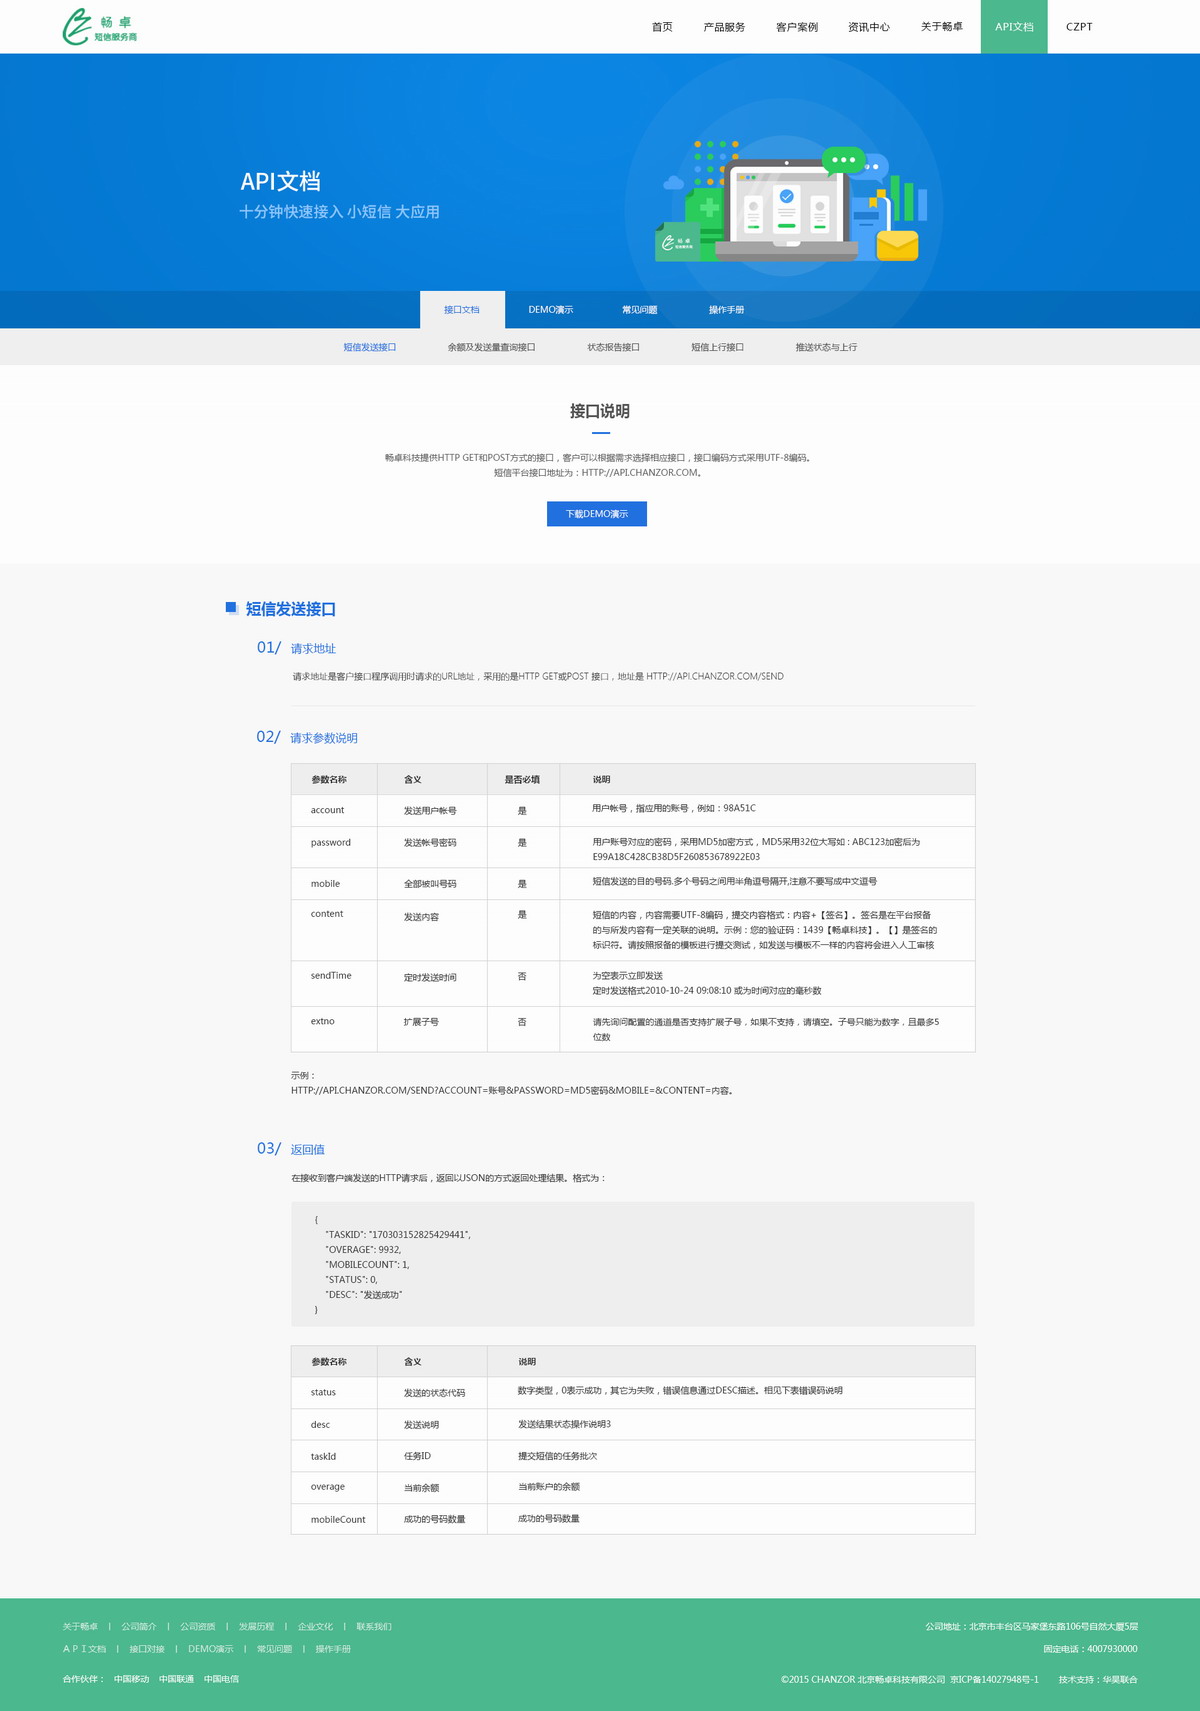Select 状态报告接口 sub-tab
This screenshot has height=1711, width=1200.
[613, 347]
